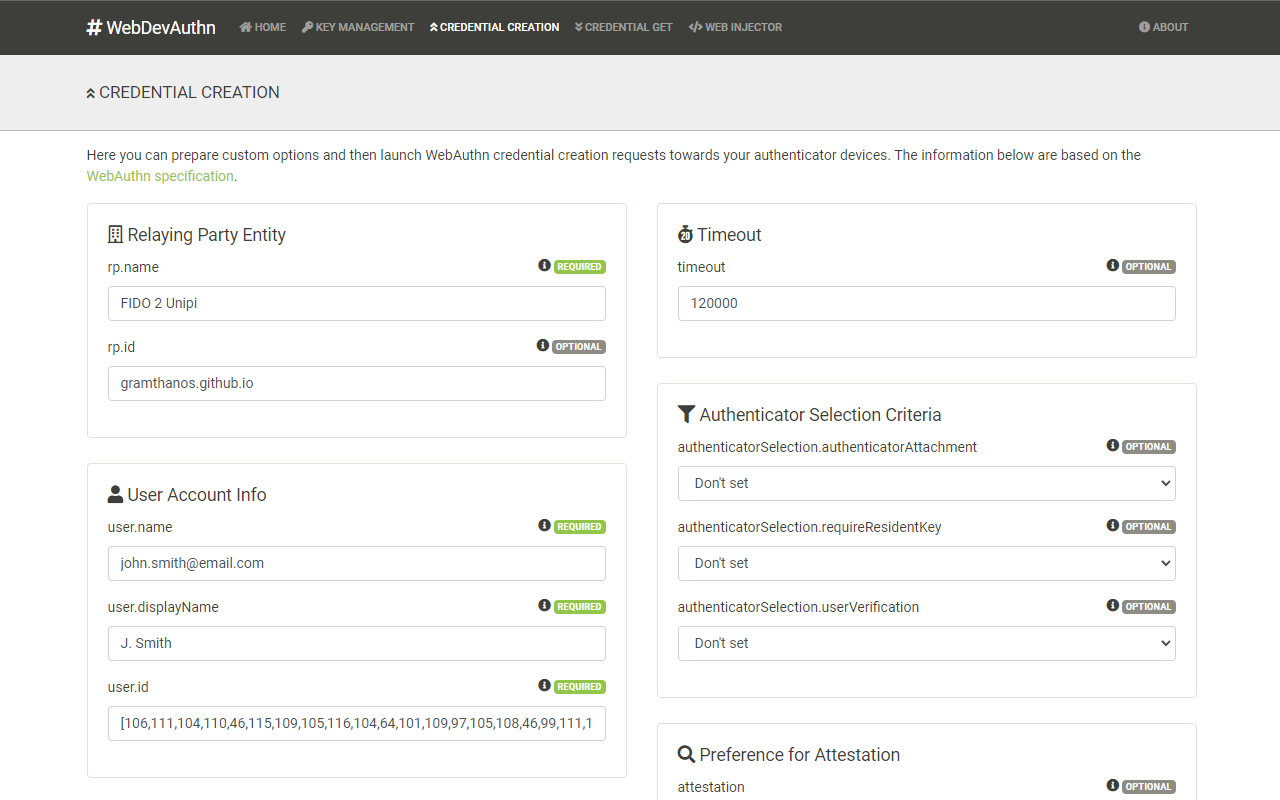Click the user.displayName info icon
This screenshot has height=800, width=1280.
[544, 606]
